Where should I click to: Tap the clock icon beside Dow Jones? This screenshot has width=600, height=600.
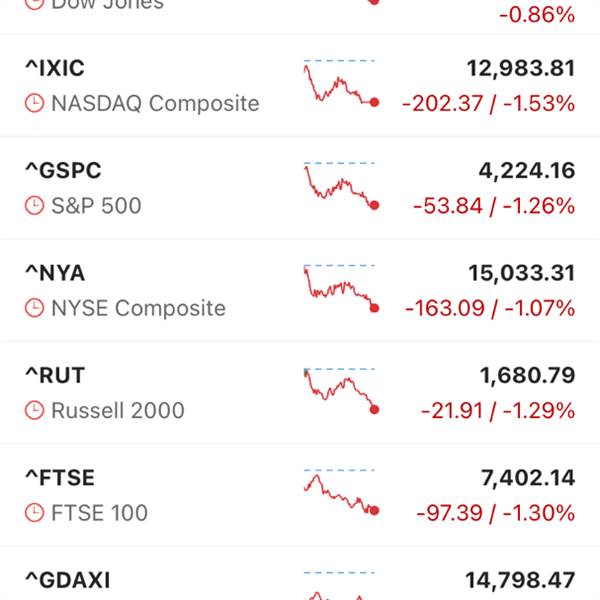(x=34, y=5)
